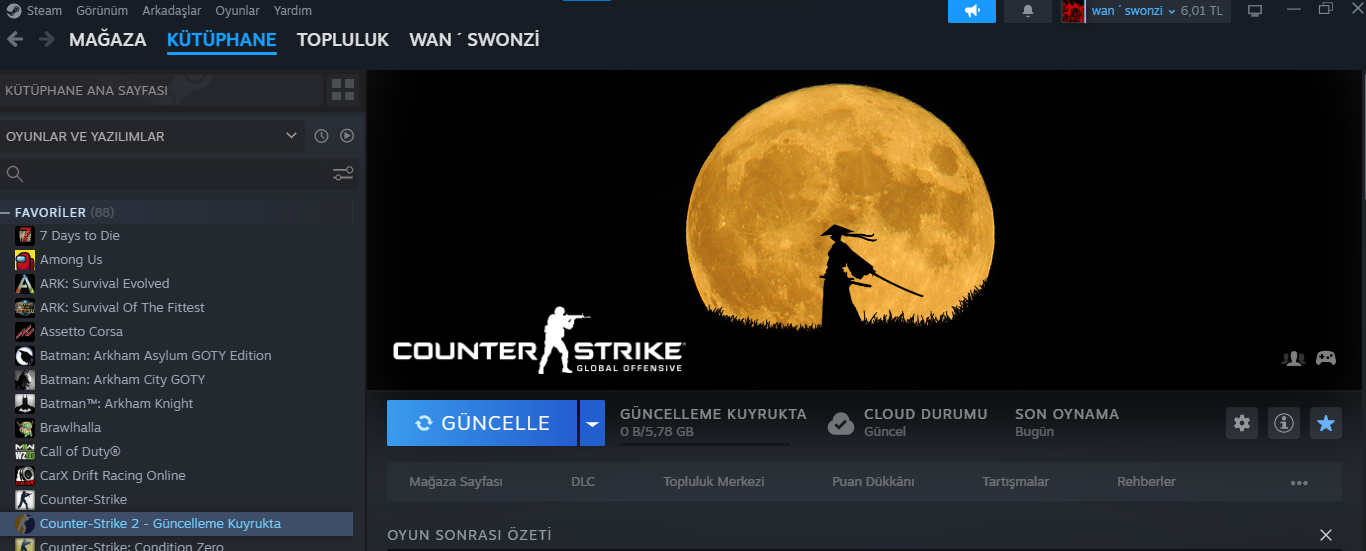Expand OYUNLAR VE YAZILIMLAR filter dropdown
This screenshot has height=551, width=1366.
[x=153, y=136]
